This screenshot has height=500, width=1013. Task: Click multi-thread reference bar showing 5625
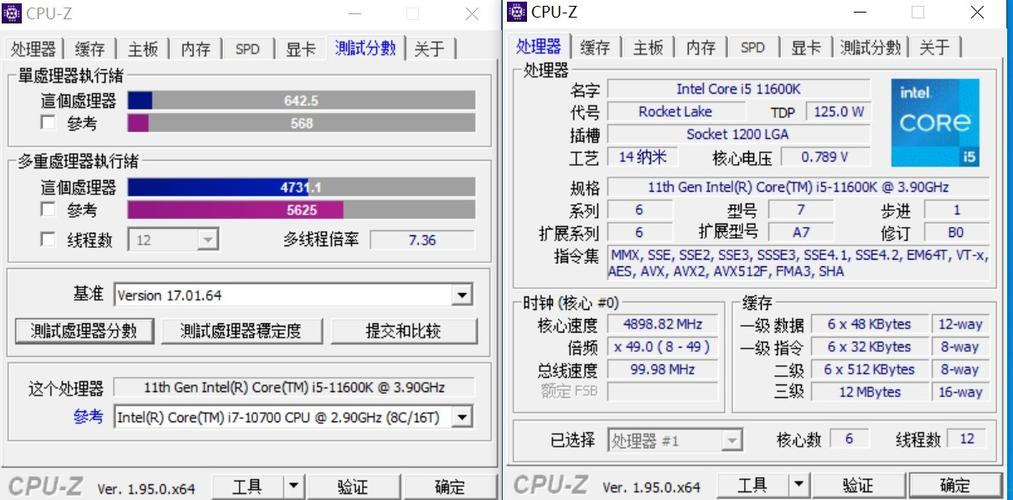(301, 210)
